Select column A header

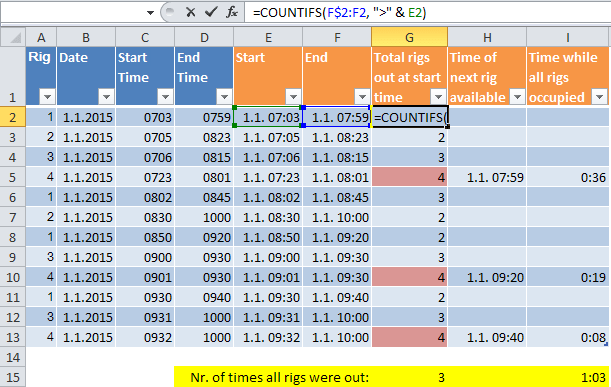pos(41,37)
